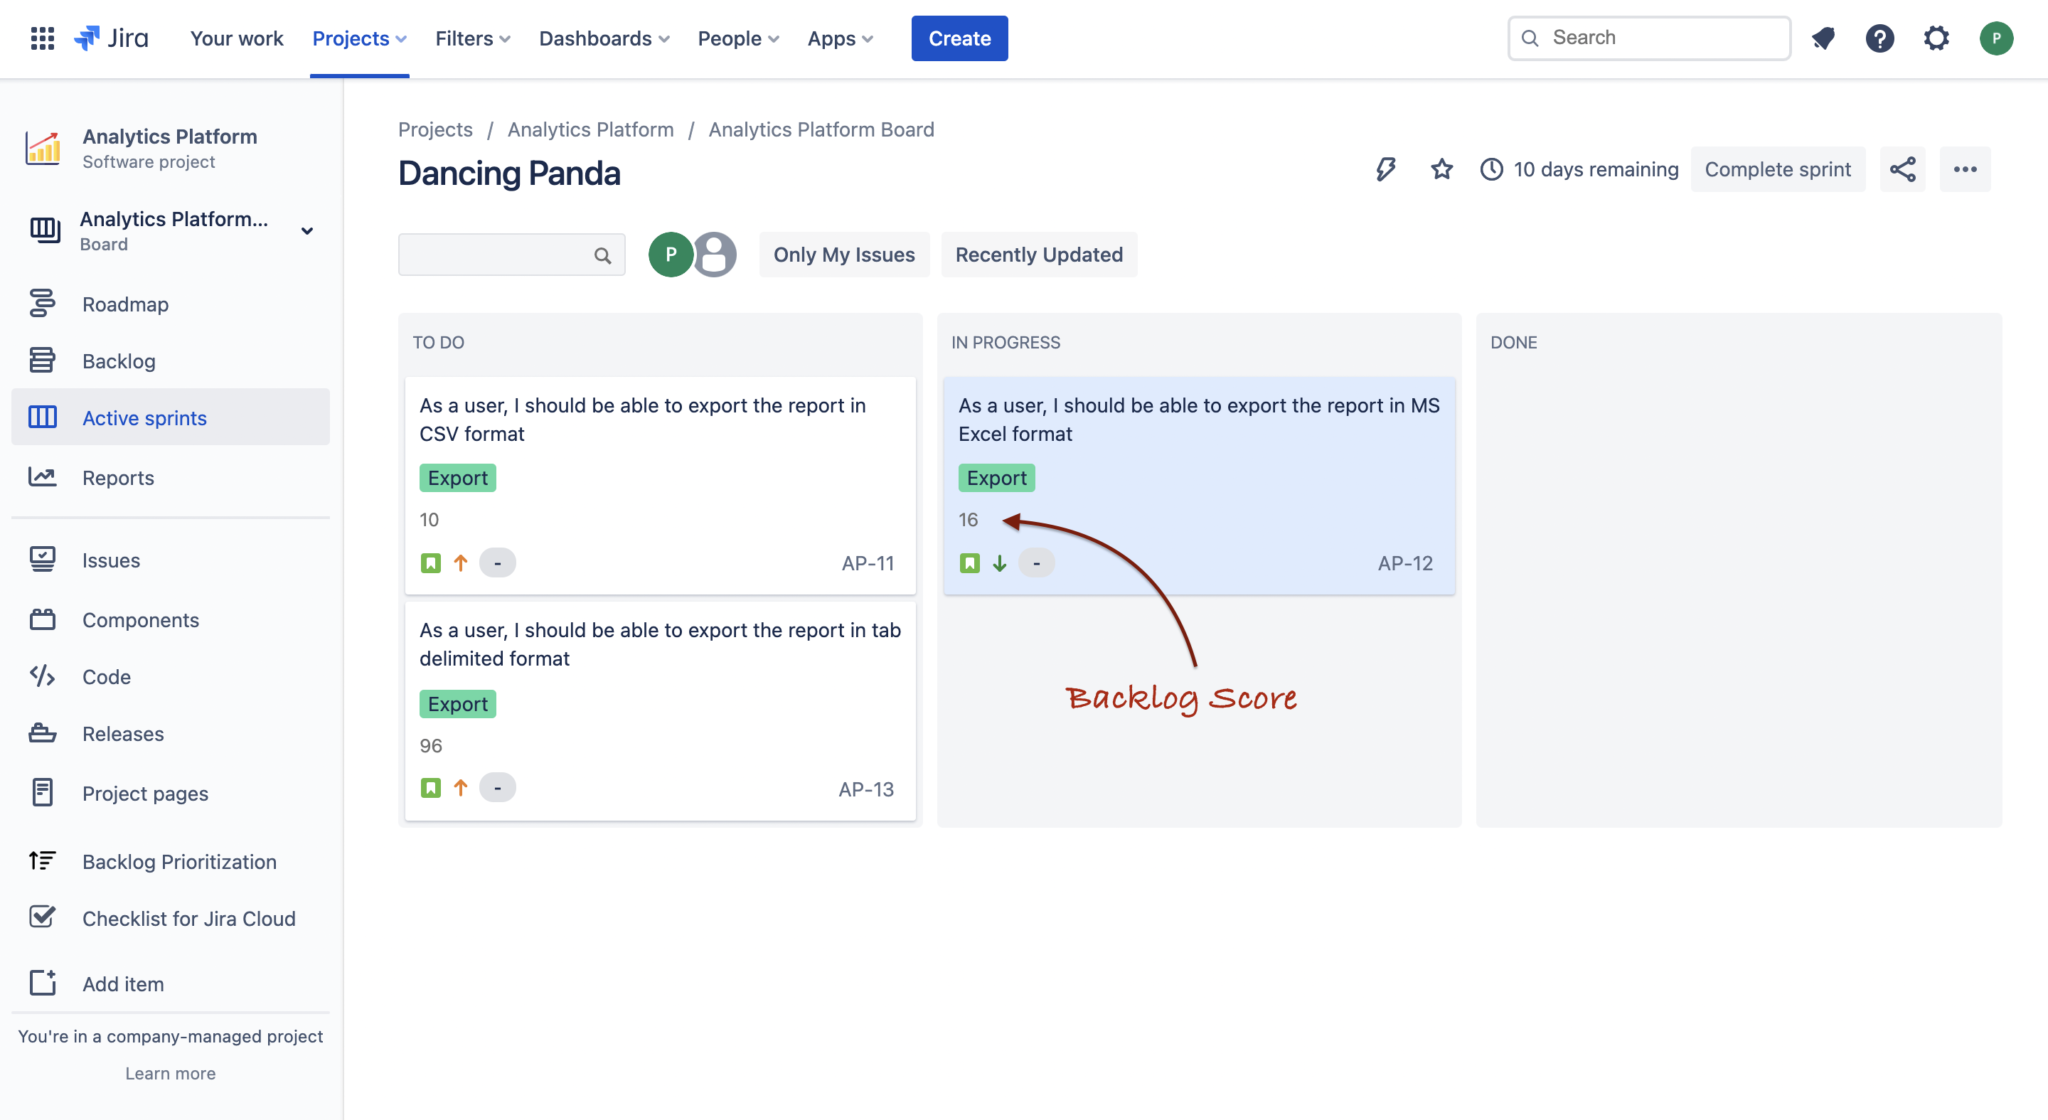Open the help question mark icon
This screenshot has height=1120, width=2048.
[1879, 38]
